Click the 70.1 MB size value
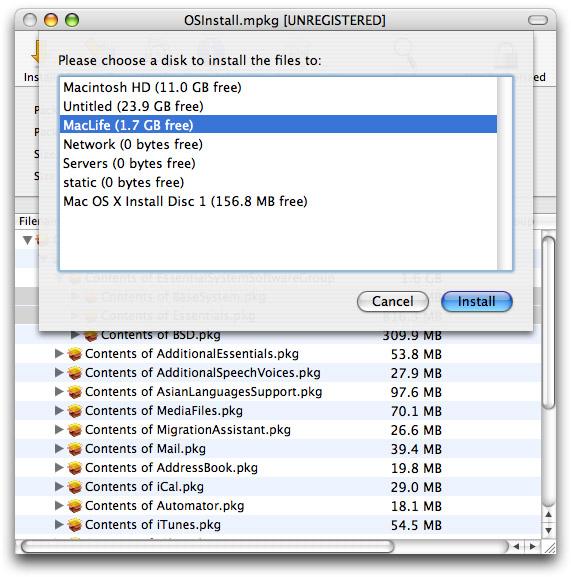The height and width of the screenshot is (577, 571). click(416, 411)
